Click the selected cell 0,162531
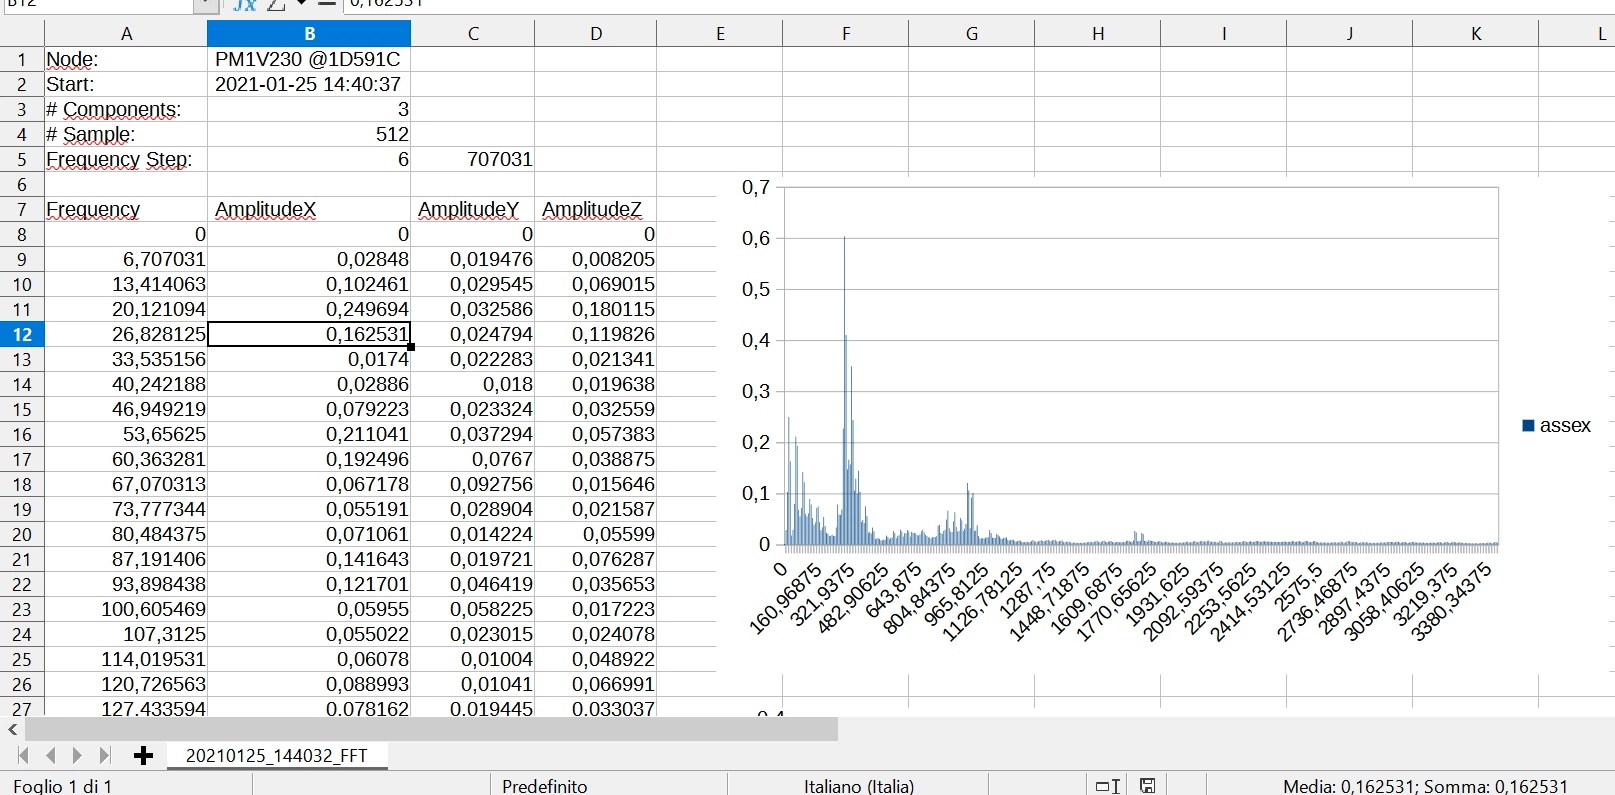 tap(309, 334)
